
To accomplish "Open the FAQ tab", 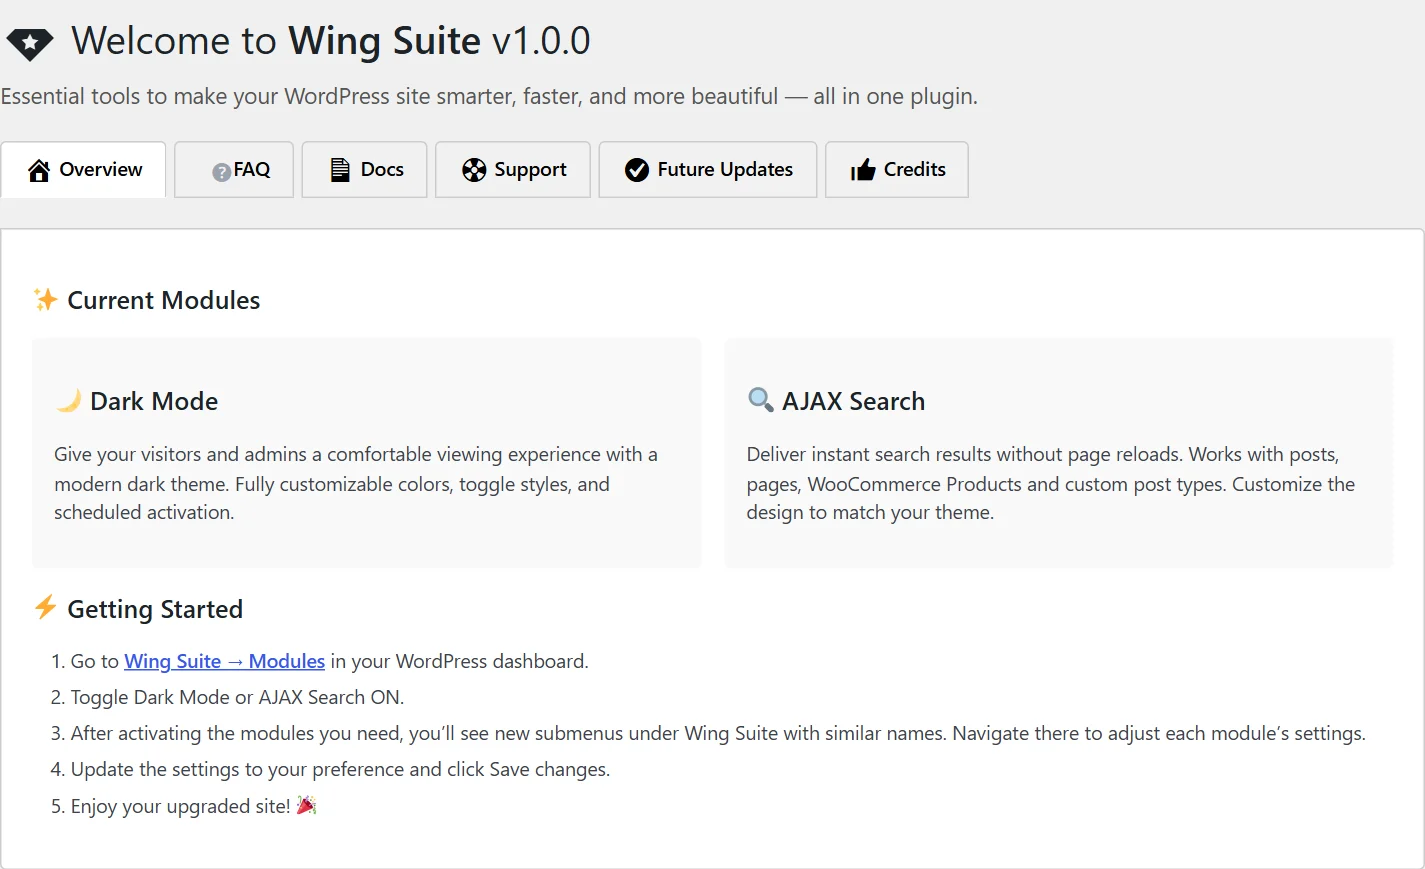I will tap(234, 170).
